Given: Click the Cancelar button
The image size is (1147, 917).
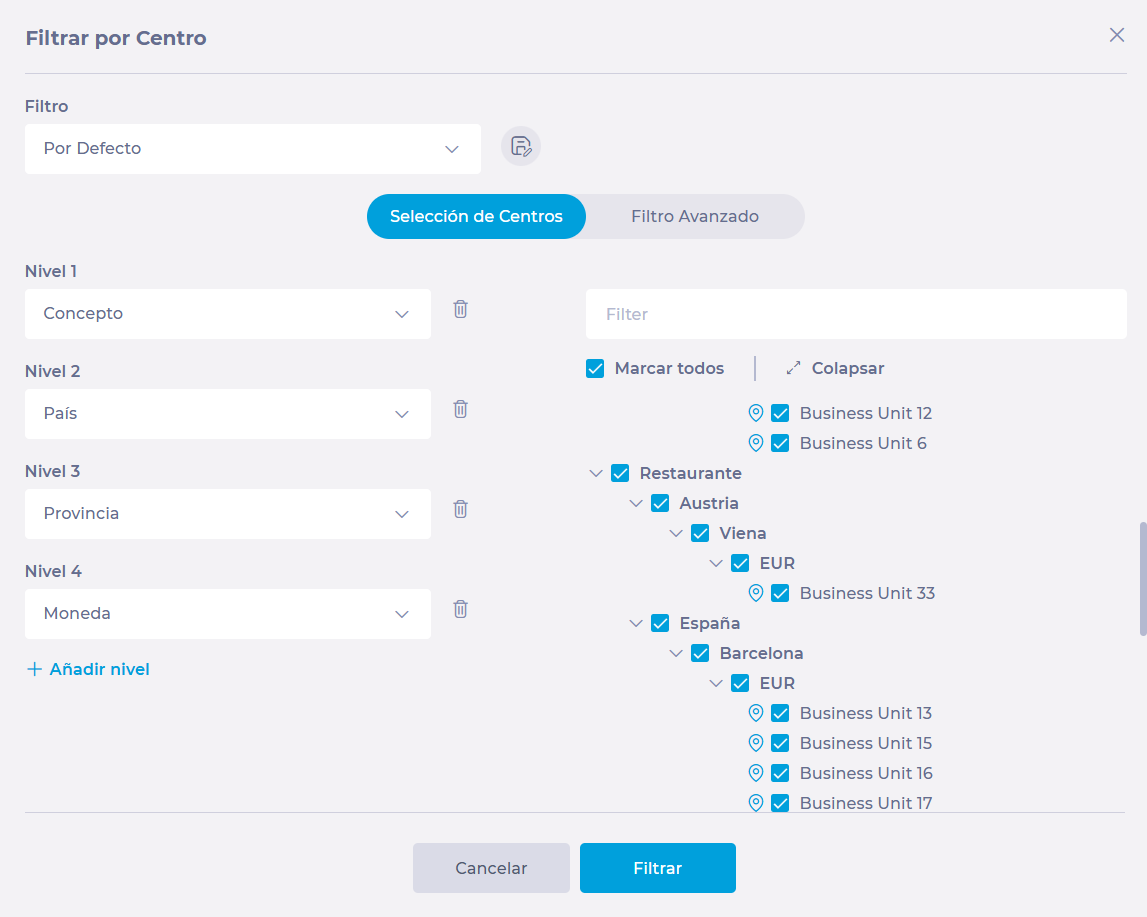Looking at the screenshot, I should (491, 868).
